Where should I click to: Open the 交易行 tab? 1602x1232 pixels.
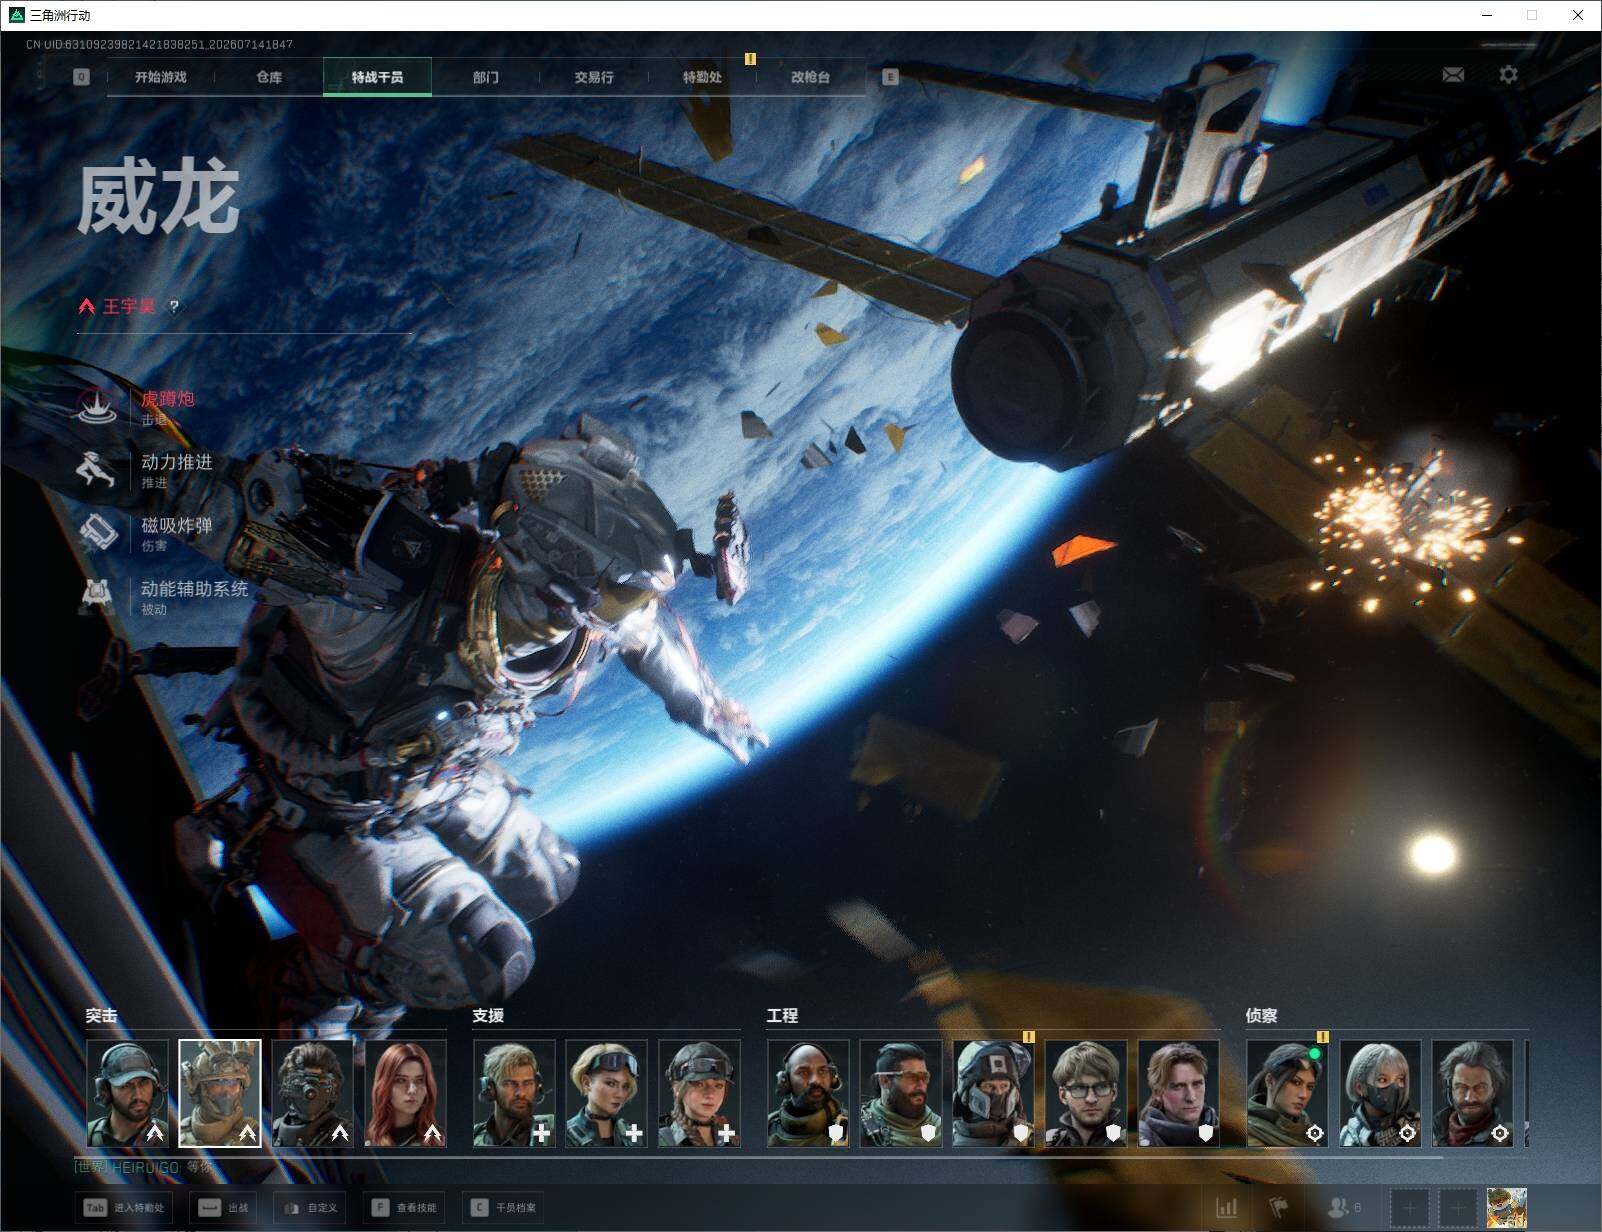[x=594, y=77]
